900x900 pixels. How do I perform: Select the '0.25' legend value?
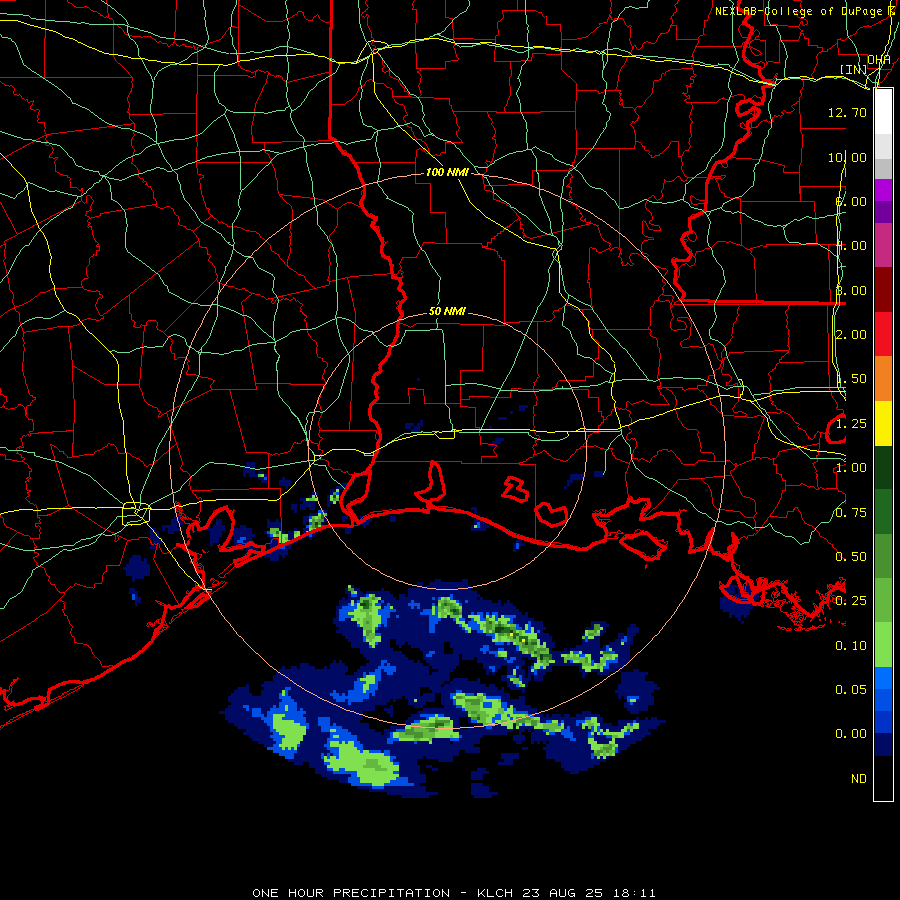pos(851,601)
